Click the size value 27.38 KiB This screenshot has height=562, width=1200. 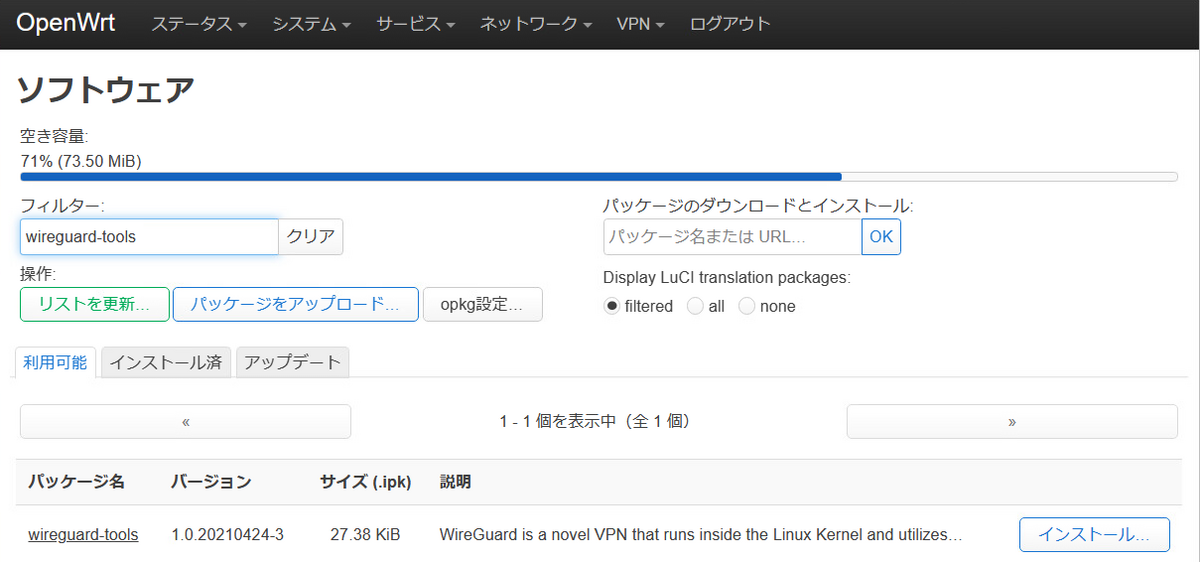click(x=365, y=535)
